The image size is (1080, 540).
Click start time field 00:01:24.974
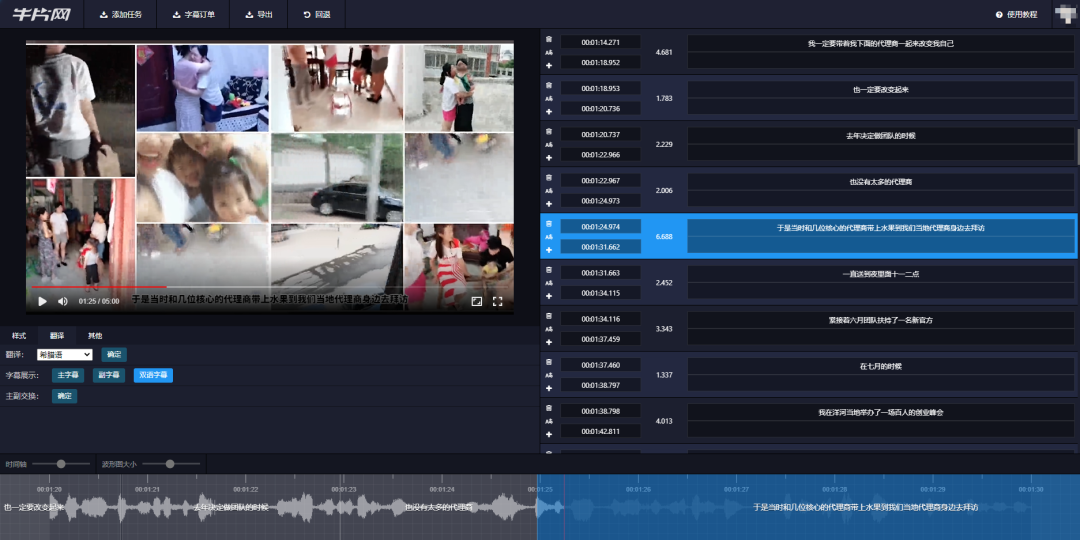pos(601,227)
